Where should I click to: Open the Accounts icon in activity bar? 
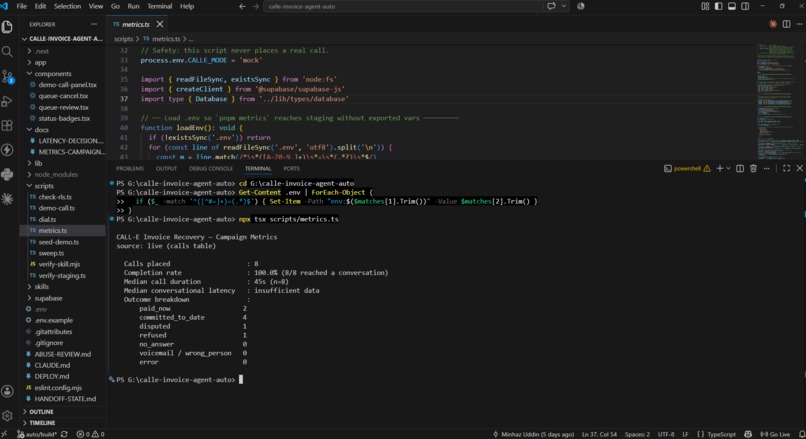pos(7,392)
